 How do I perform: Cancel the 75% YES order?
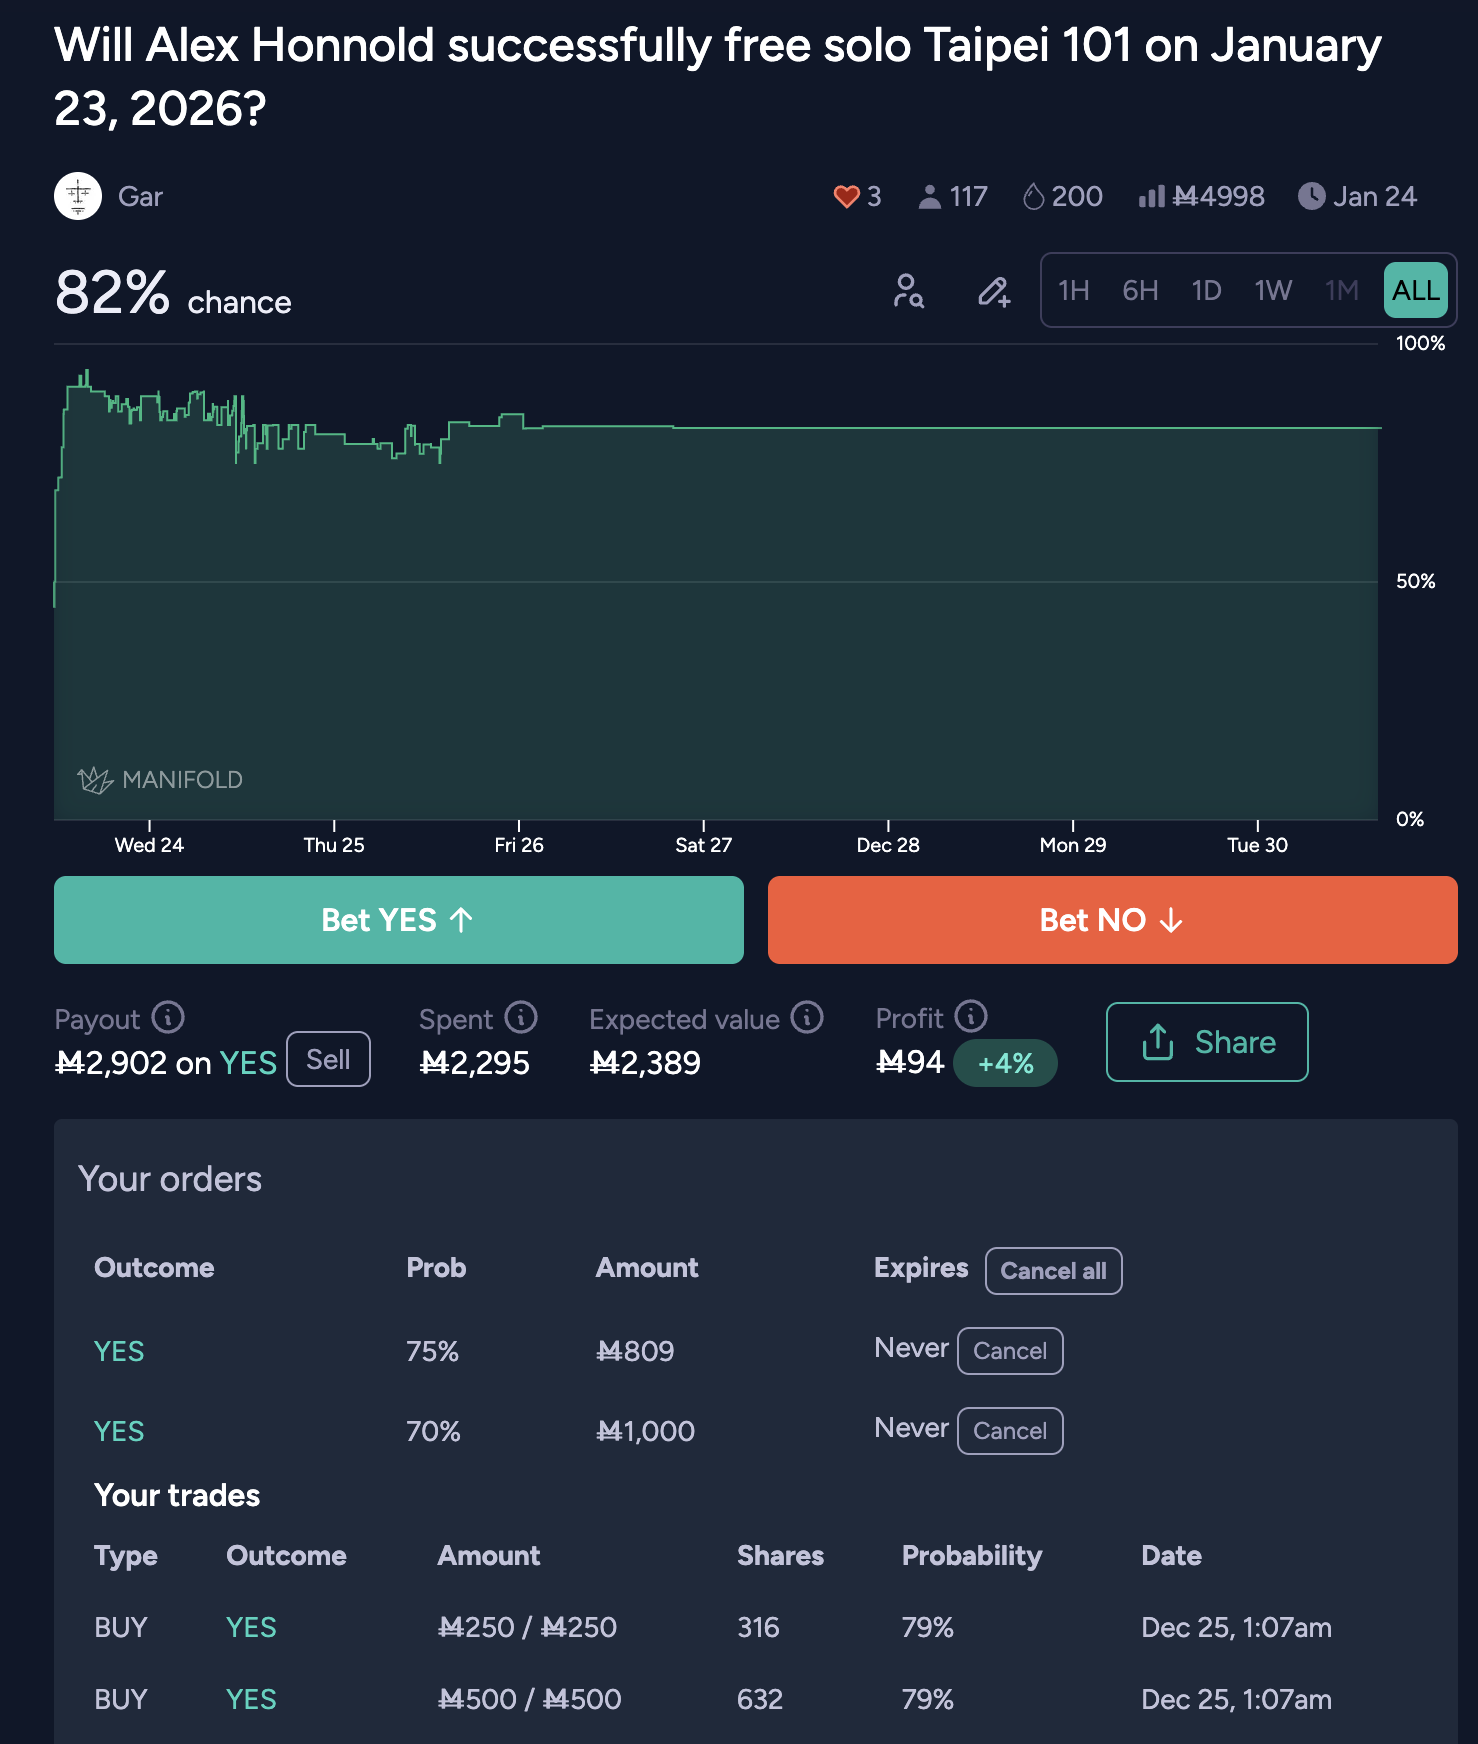point(1010,1351)
